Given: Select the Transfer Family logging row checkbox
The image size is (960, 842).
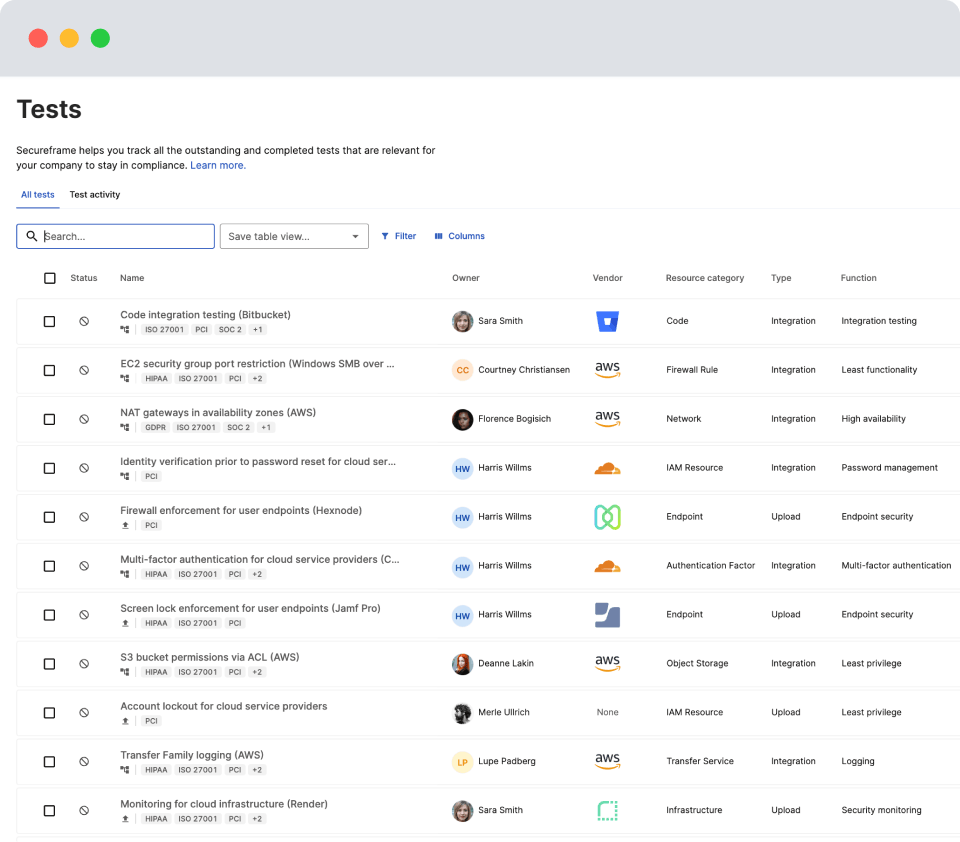Looking at the screenshot, I should pyautogui.click(x=49, y=762).
